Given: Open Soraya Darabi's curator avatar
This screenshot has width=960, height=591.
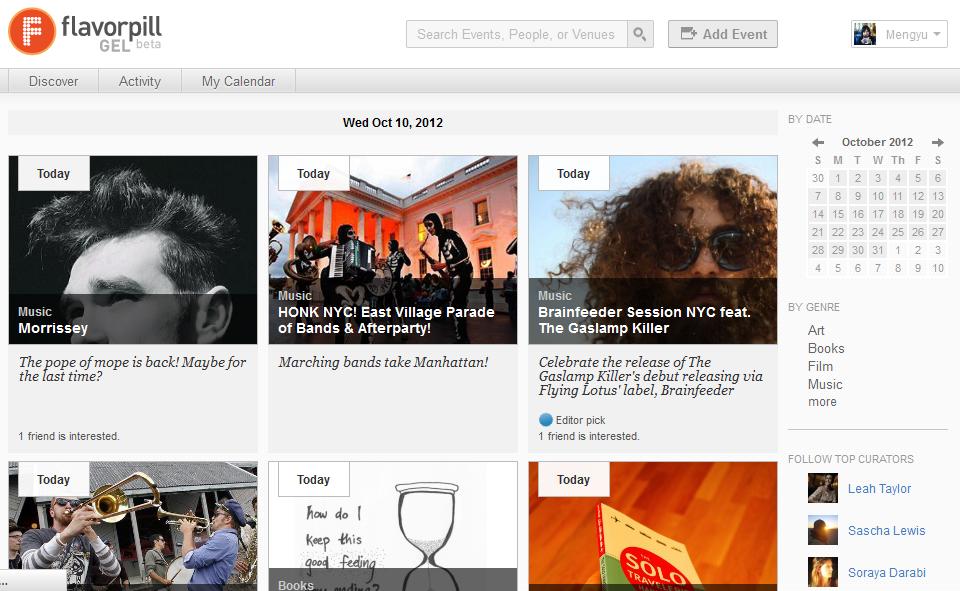Looking at the screenshot, I should [x=822, y=572].
